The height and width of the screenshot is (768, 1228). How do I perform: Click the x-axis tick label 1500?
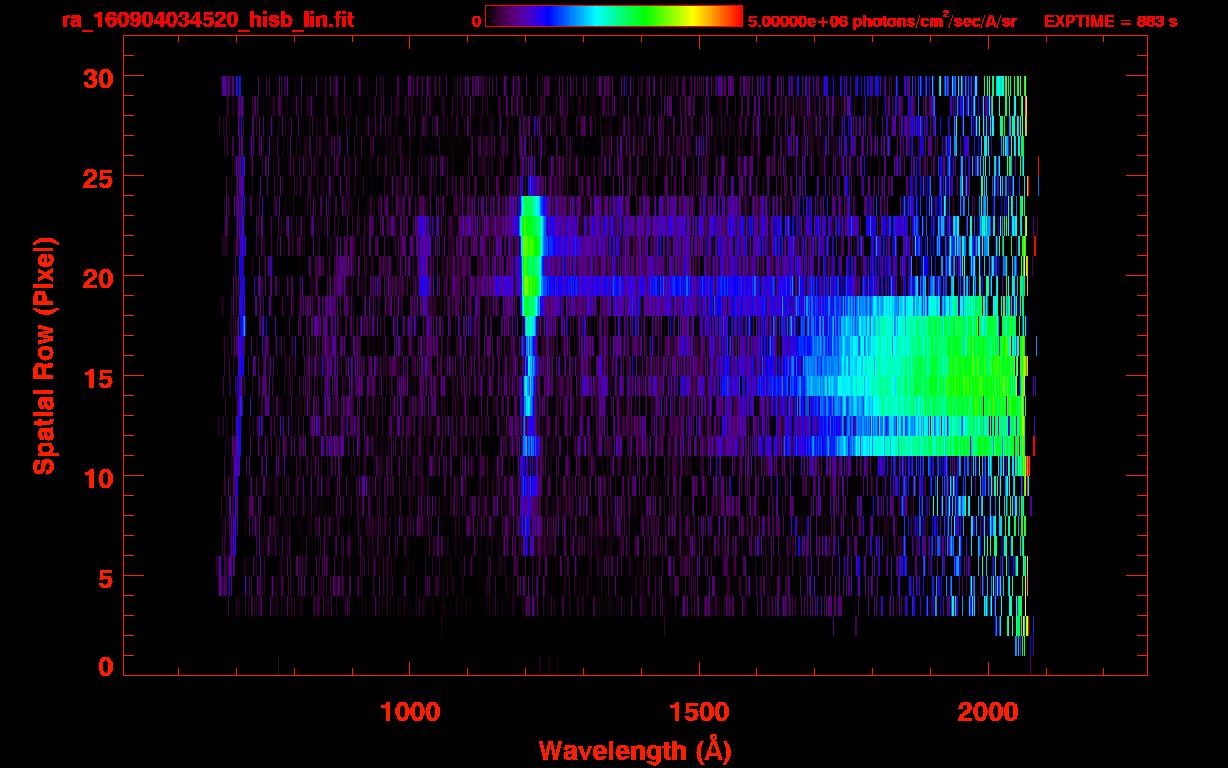click(699, 713)
